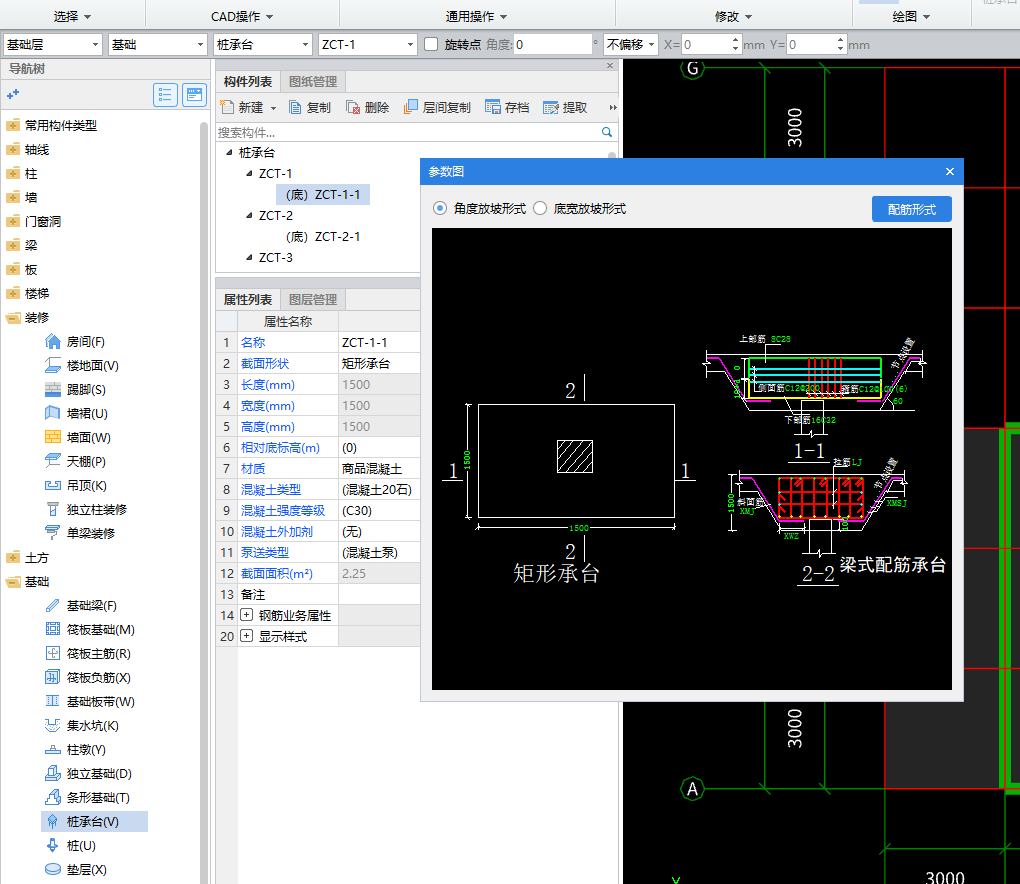1020x884 pixels.
Task: Close the component list panel
Action: tap(610, 65)
